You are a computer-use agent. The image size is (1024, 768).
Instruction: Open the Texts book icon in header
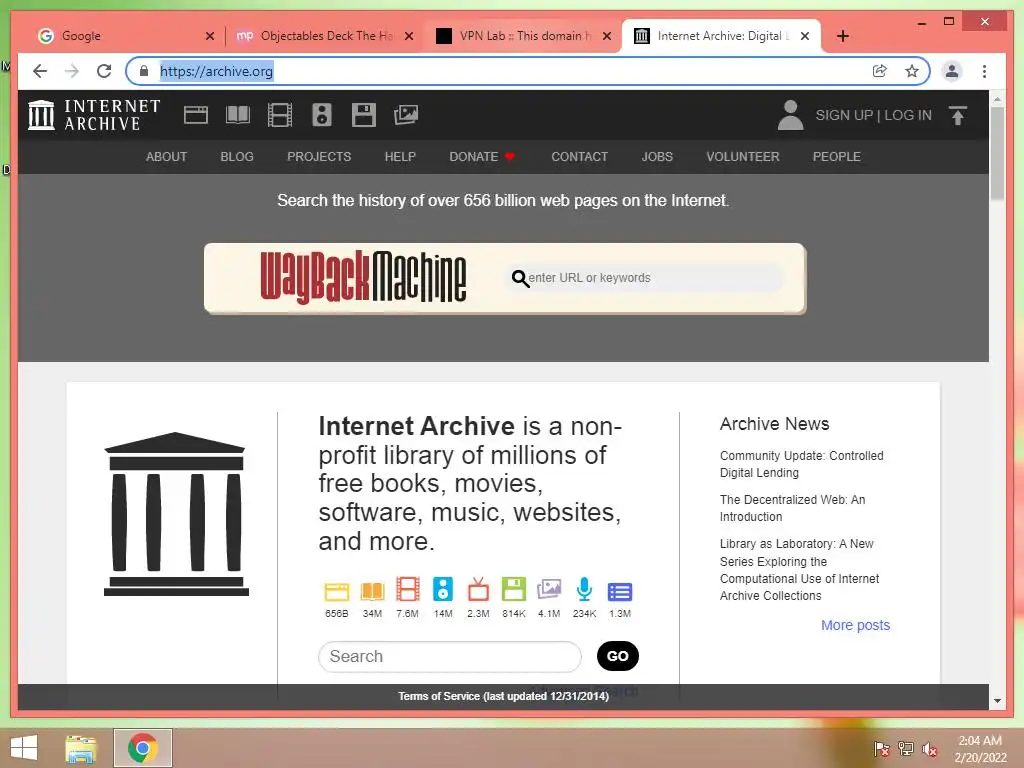[x=238, y=115]
